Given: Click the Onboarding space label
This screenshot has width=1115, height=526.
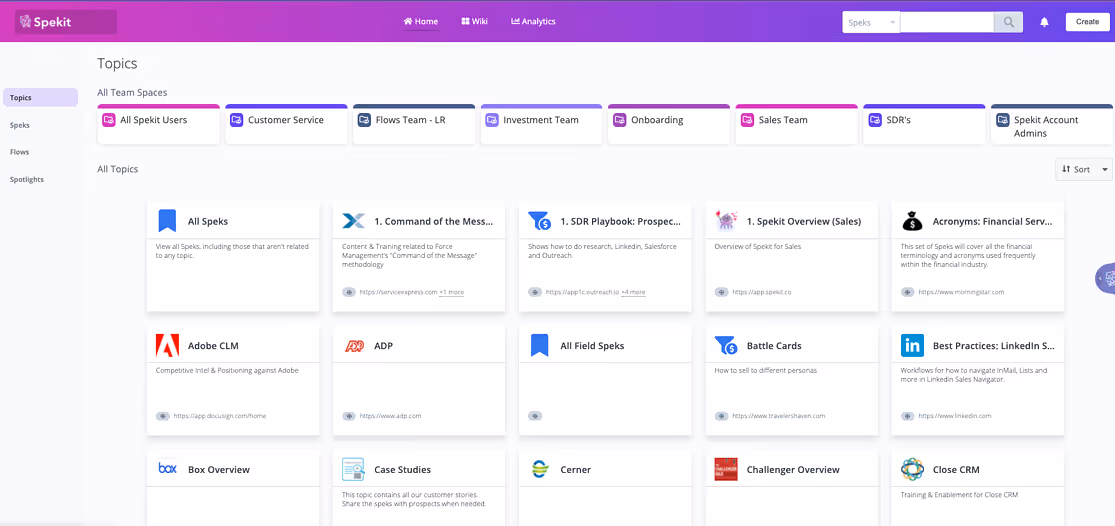Looking at the screenshot, I should (x=657, y=120).
